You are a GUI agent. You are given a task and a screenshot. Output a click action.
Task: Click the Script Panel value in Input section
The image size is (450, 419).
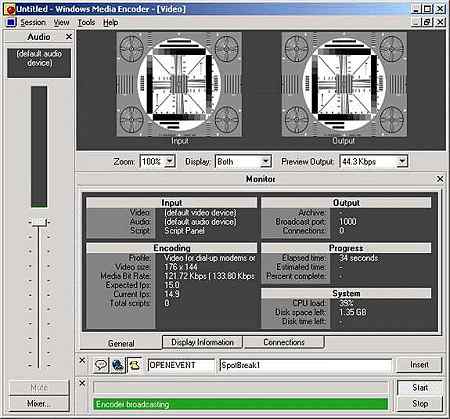click(184, 231)
